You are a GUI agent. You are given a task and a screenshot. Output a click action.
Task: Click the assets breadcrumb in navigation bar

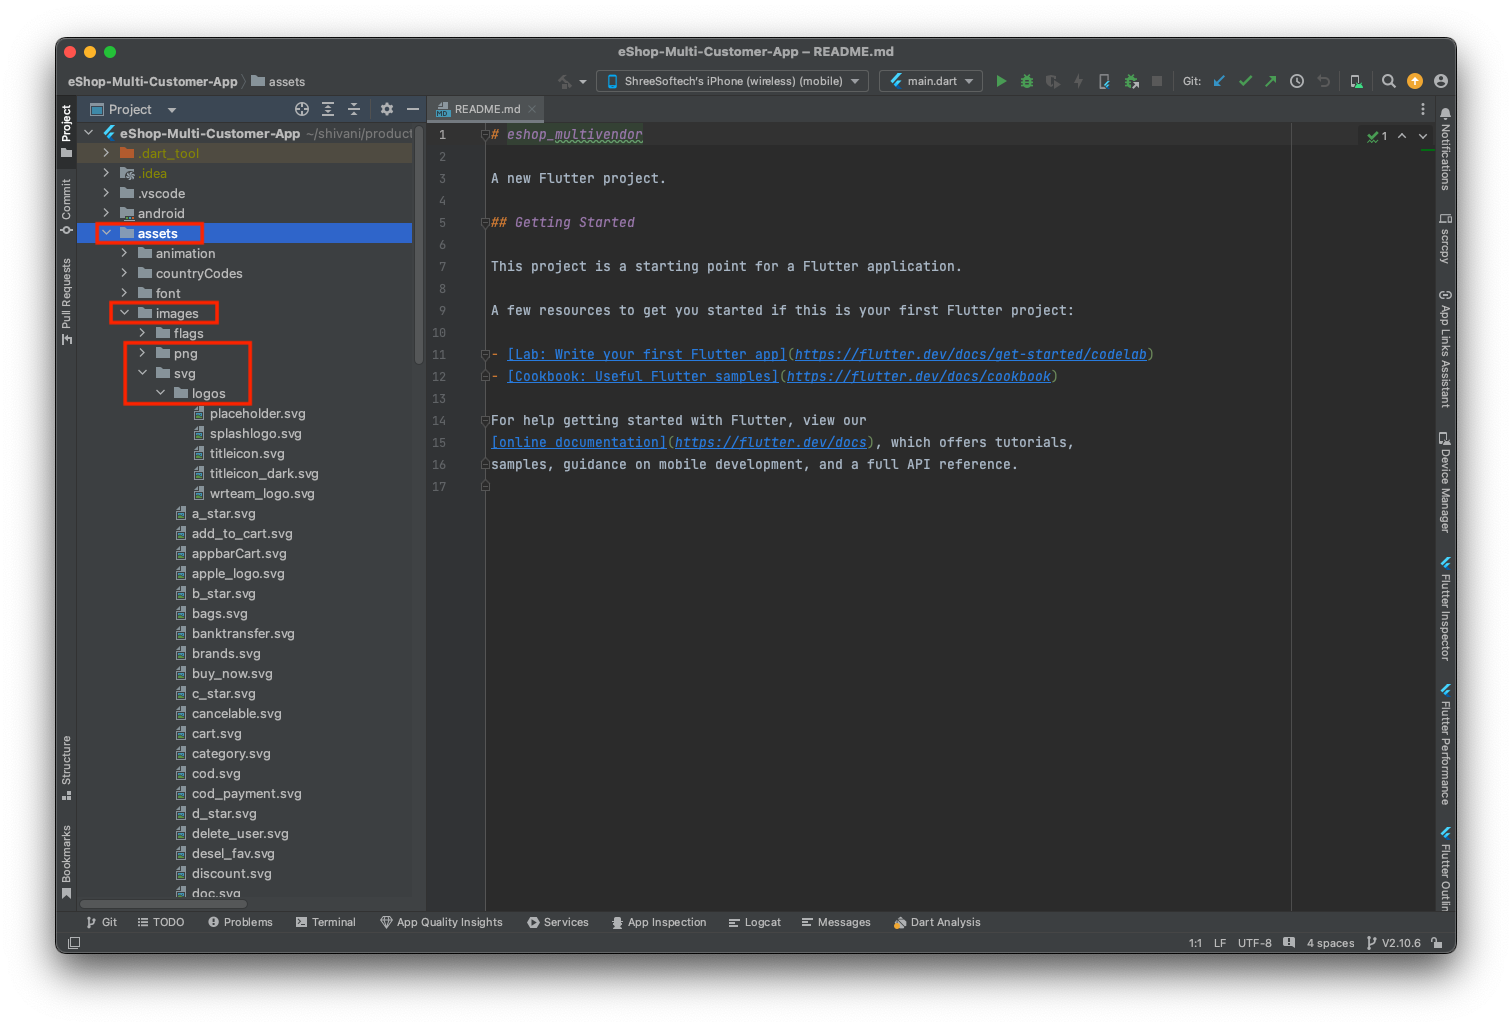(278, 81)
